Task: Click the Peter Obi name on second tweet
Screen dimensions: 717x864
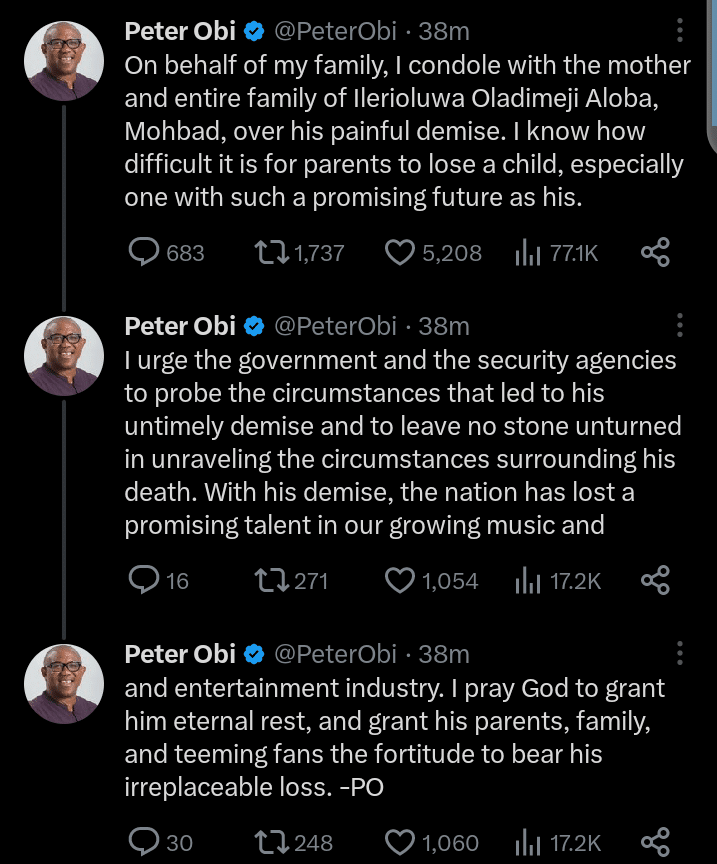Action: coord(180,326)
